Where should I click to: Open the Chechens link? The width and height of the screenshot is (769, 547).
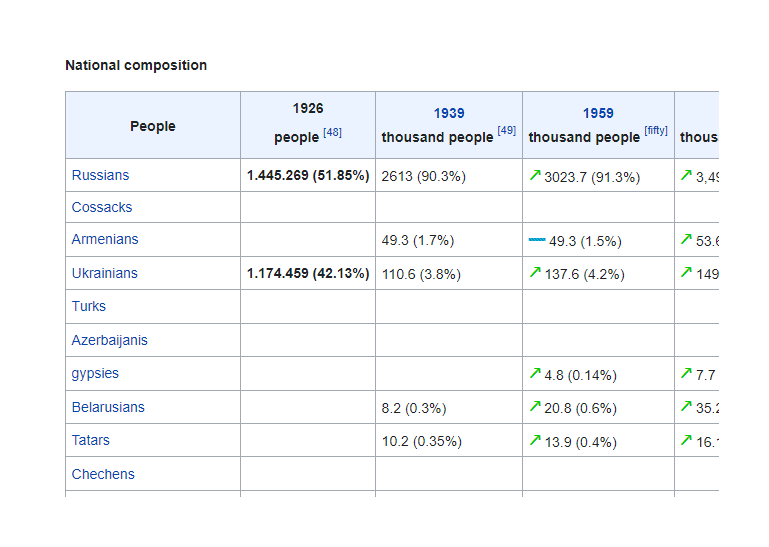(103, 474)
